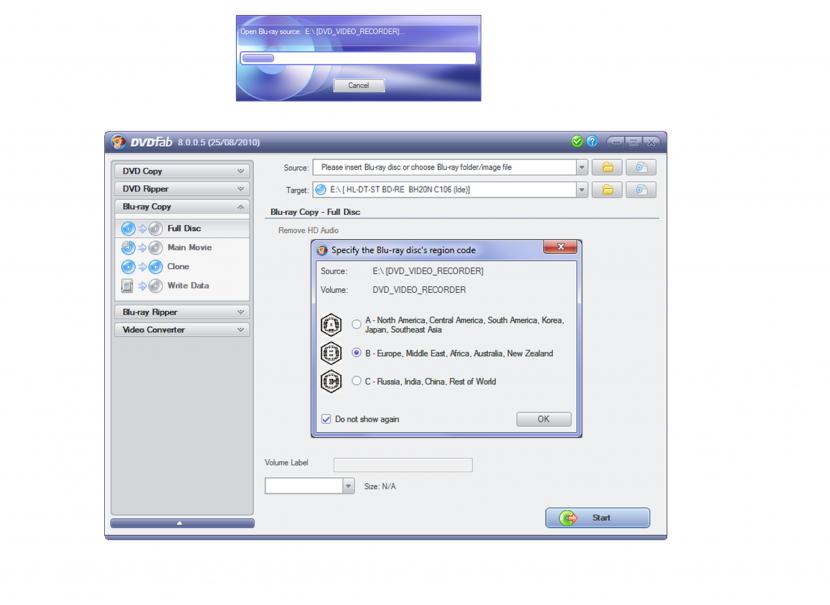Click the dialog Volume value DVD_VIDEO_RECORDER
Viewport: 830px width, 605px height.
[419, 290]
